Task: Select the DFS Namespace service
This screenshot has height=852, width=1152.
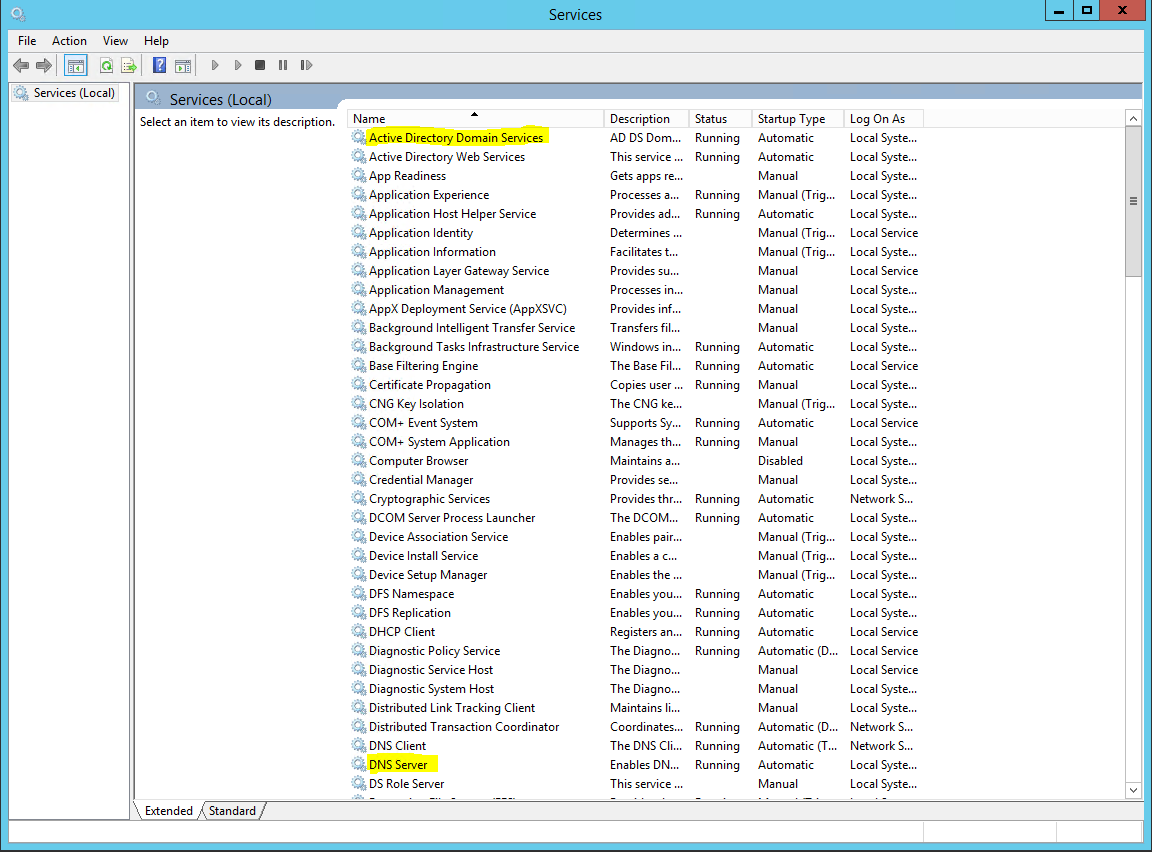Action: pyautogui.click(x=635, y=593)
